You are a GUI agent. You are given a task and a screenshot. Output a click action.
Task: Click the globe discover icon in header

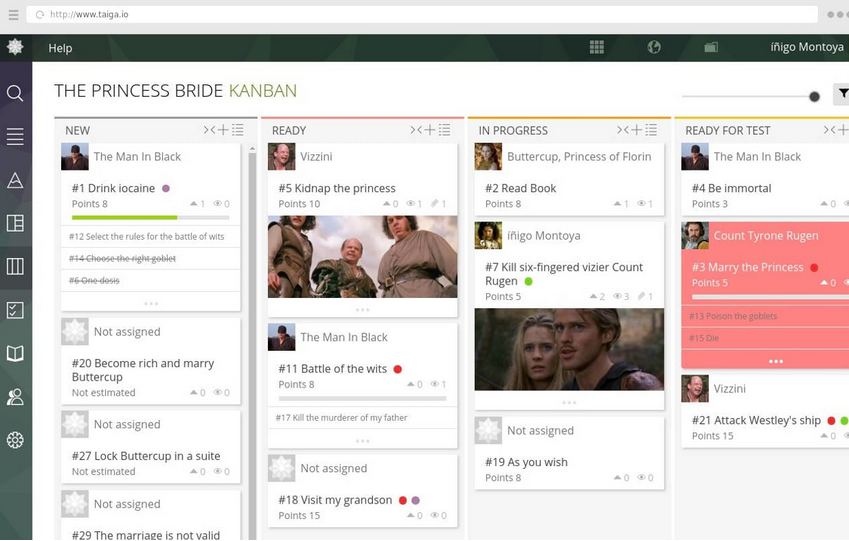[x=654, y=47]
